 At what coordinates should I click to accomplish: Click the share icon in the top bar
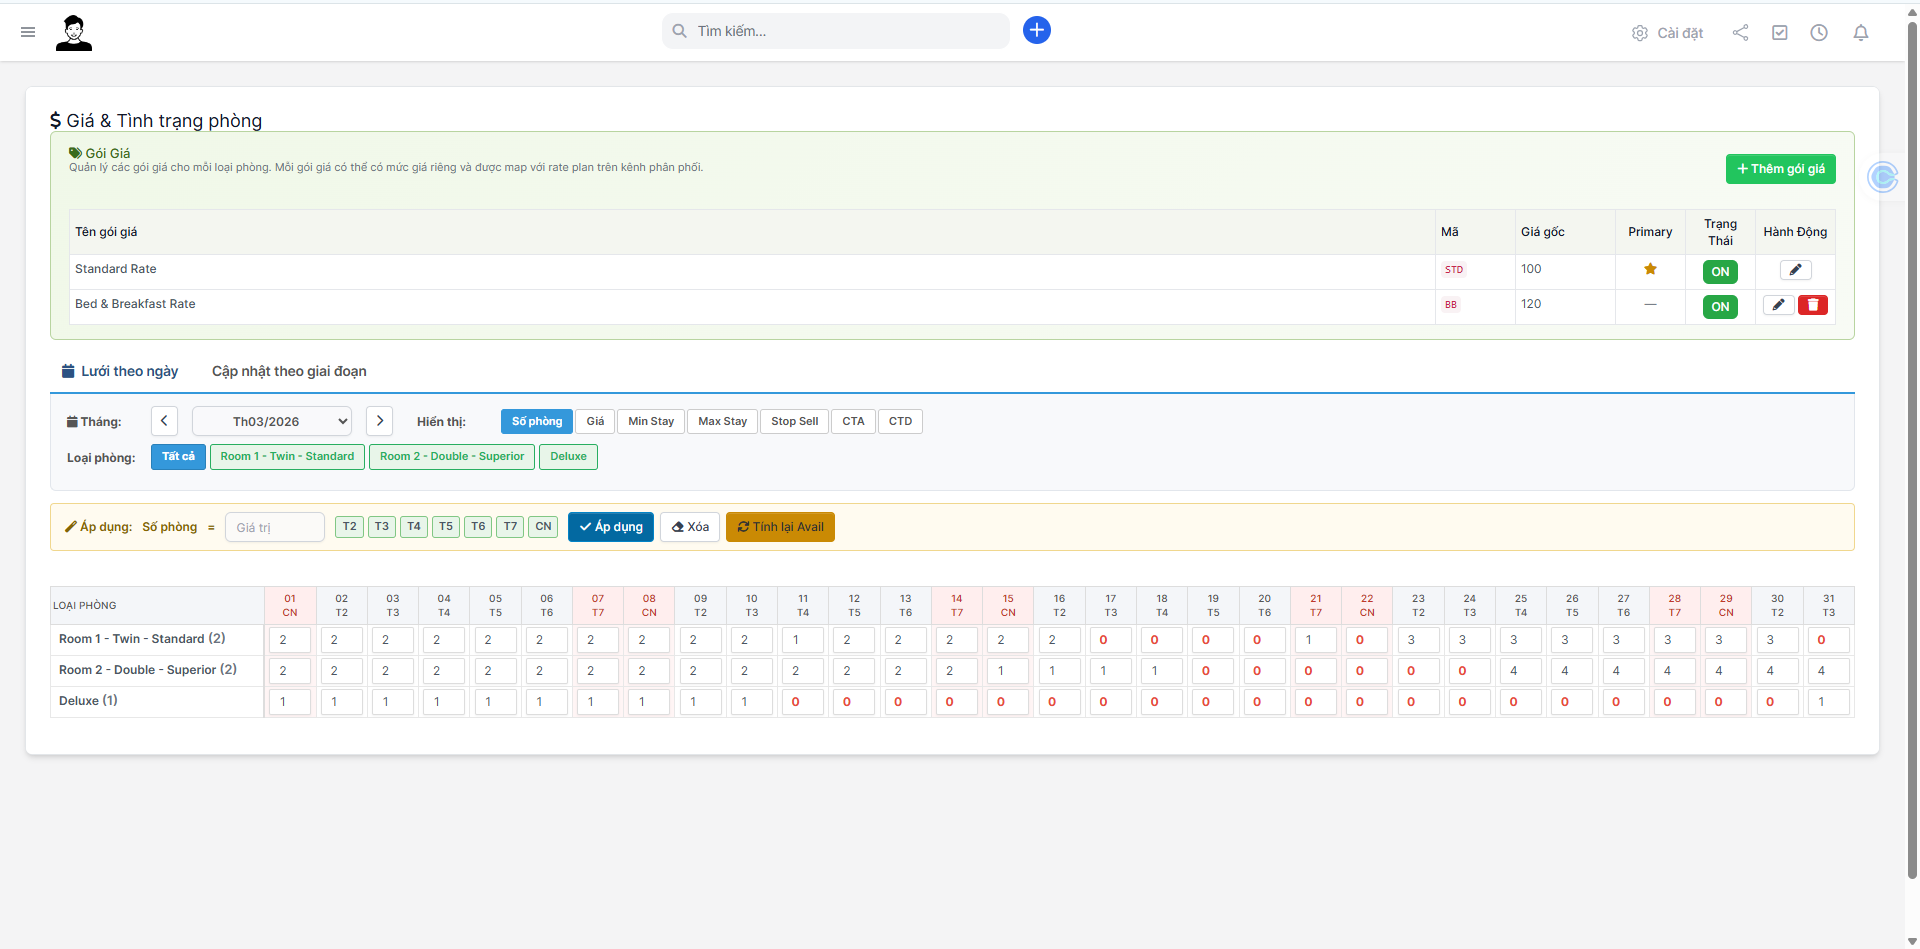click(1740, 32)
